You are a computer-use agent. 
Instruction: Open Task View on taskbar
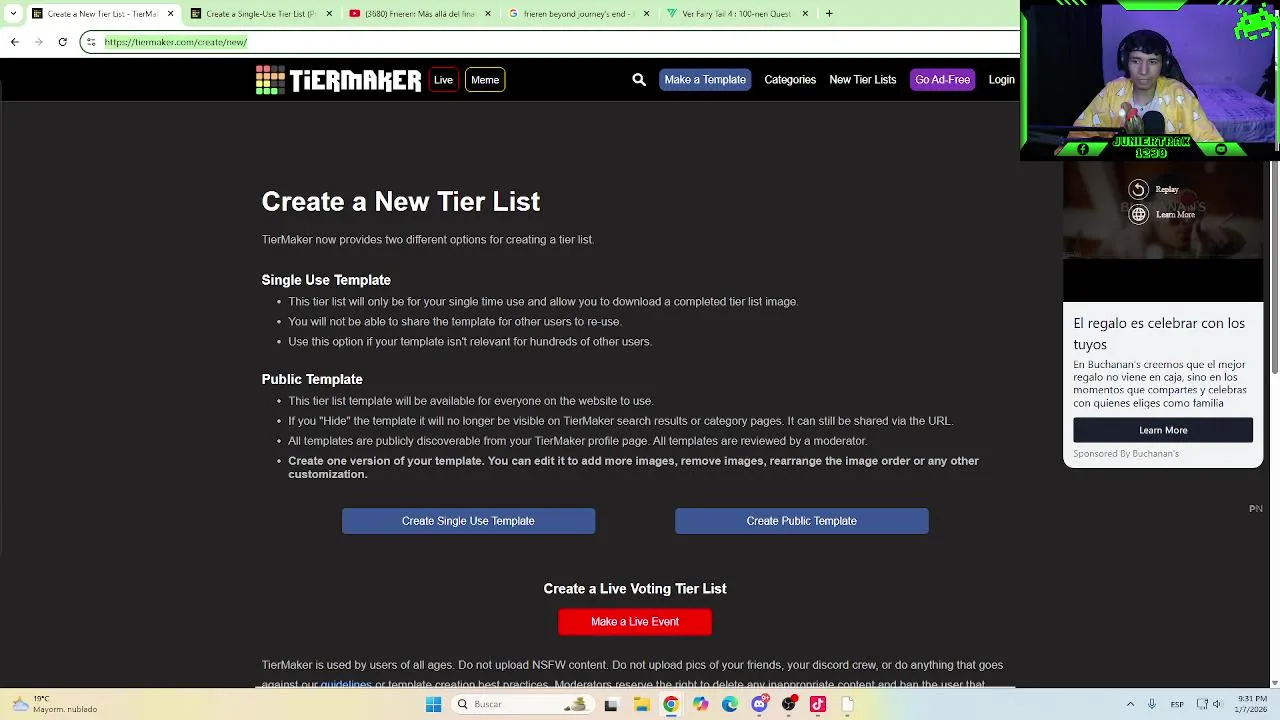coord(611,704)
